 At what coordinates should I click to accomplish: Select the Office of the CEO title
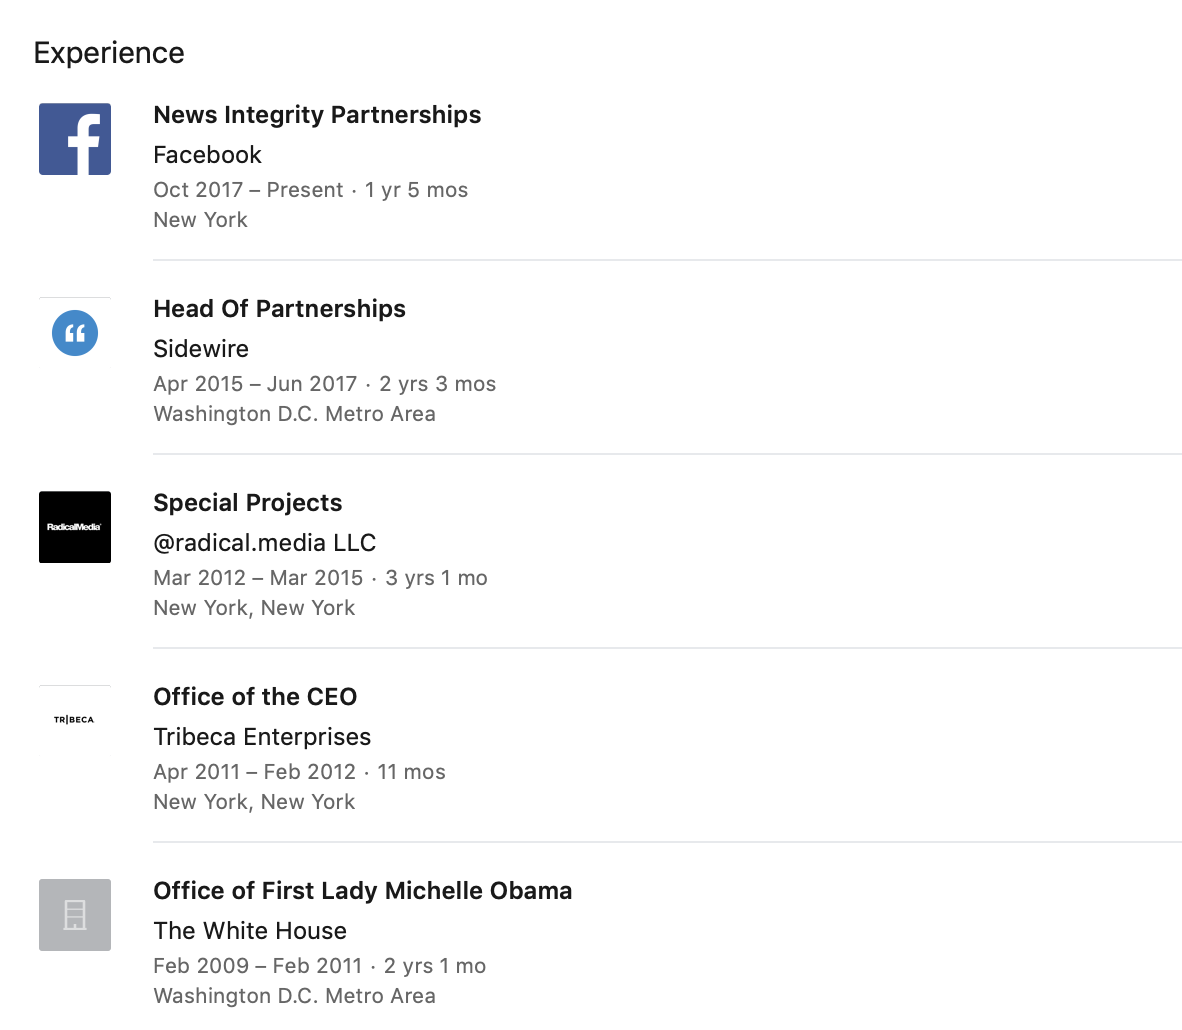coord(256,697)
